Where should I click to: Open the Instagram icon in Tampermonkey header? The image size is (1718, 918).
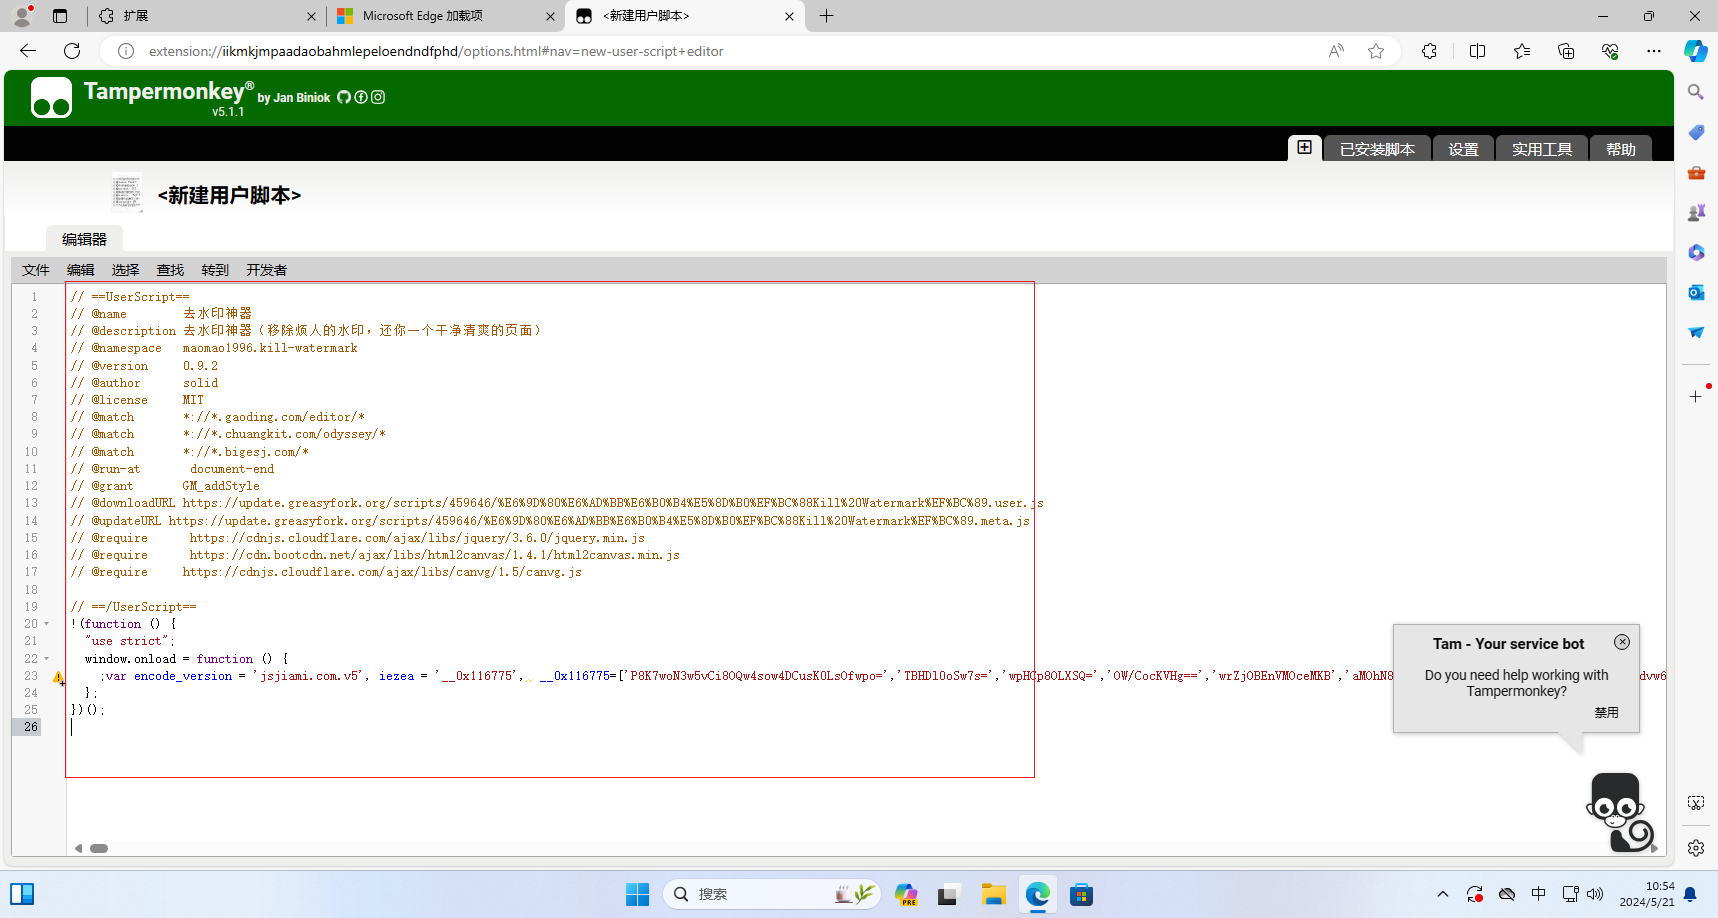coord(378,97)
